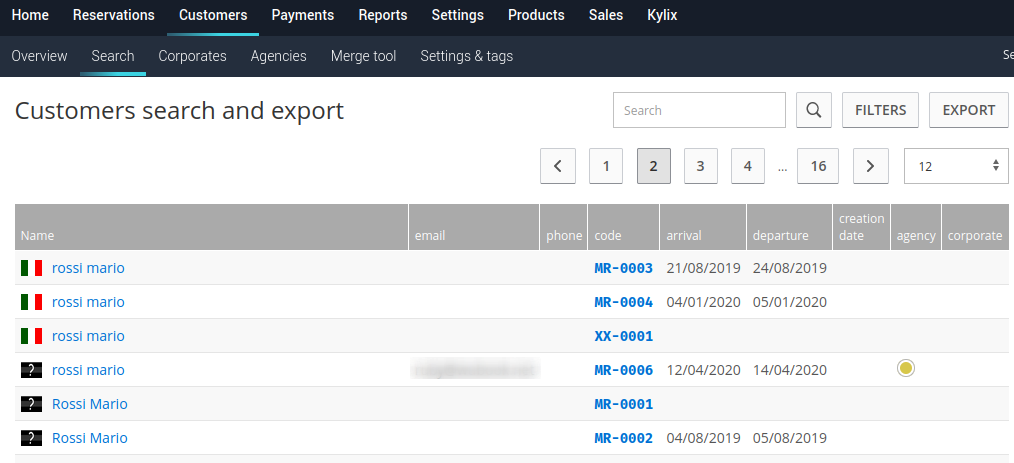Jump to page 16
Viewport: 1014px width, 463px height.
coord(818,166)
